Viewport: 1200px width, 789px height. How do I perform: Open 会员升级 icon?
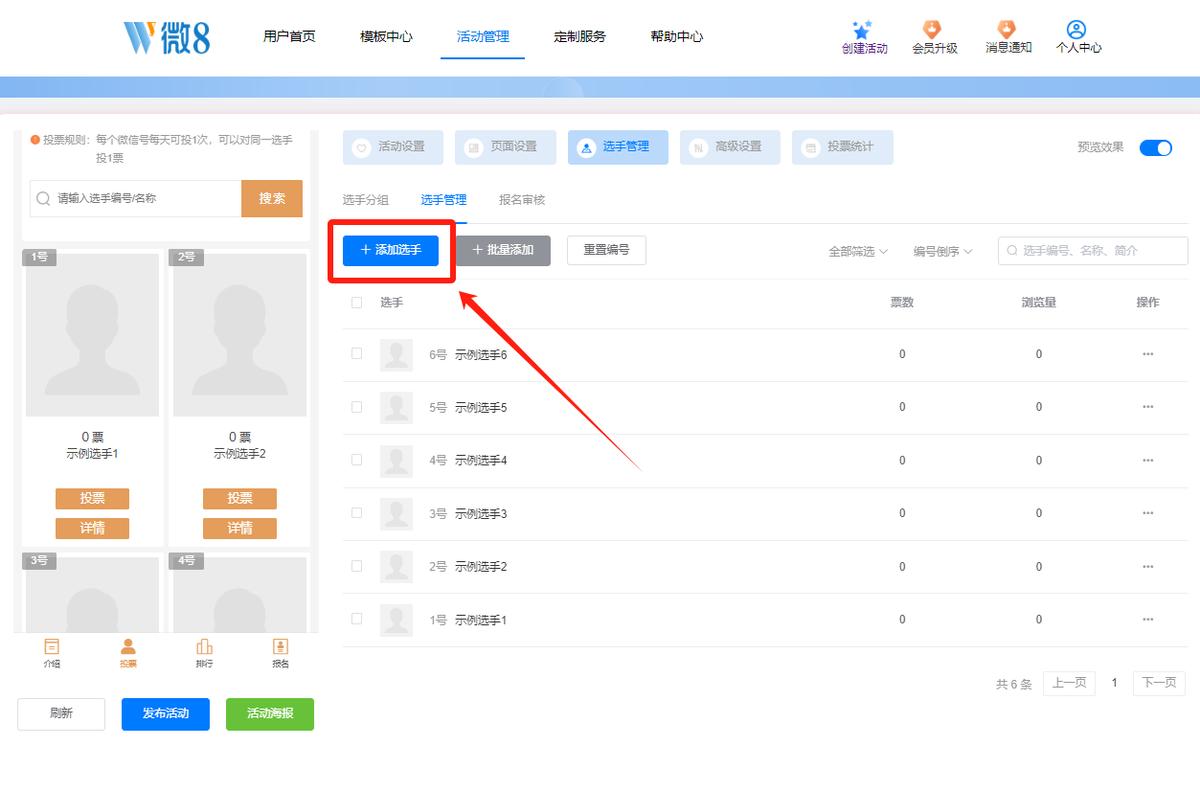[x=934, y=30]
